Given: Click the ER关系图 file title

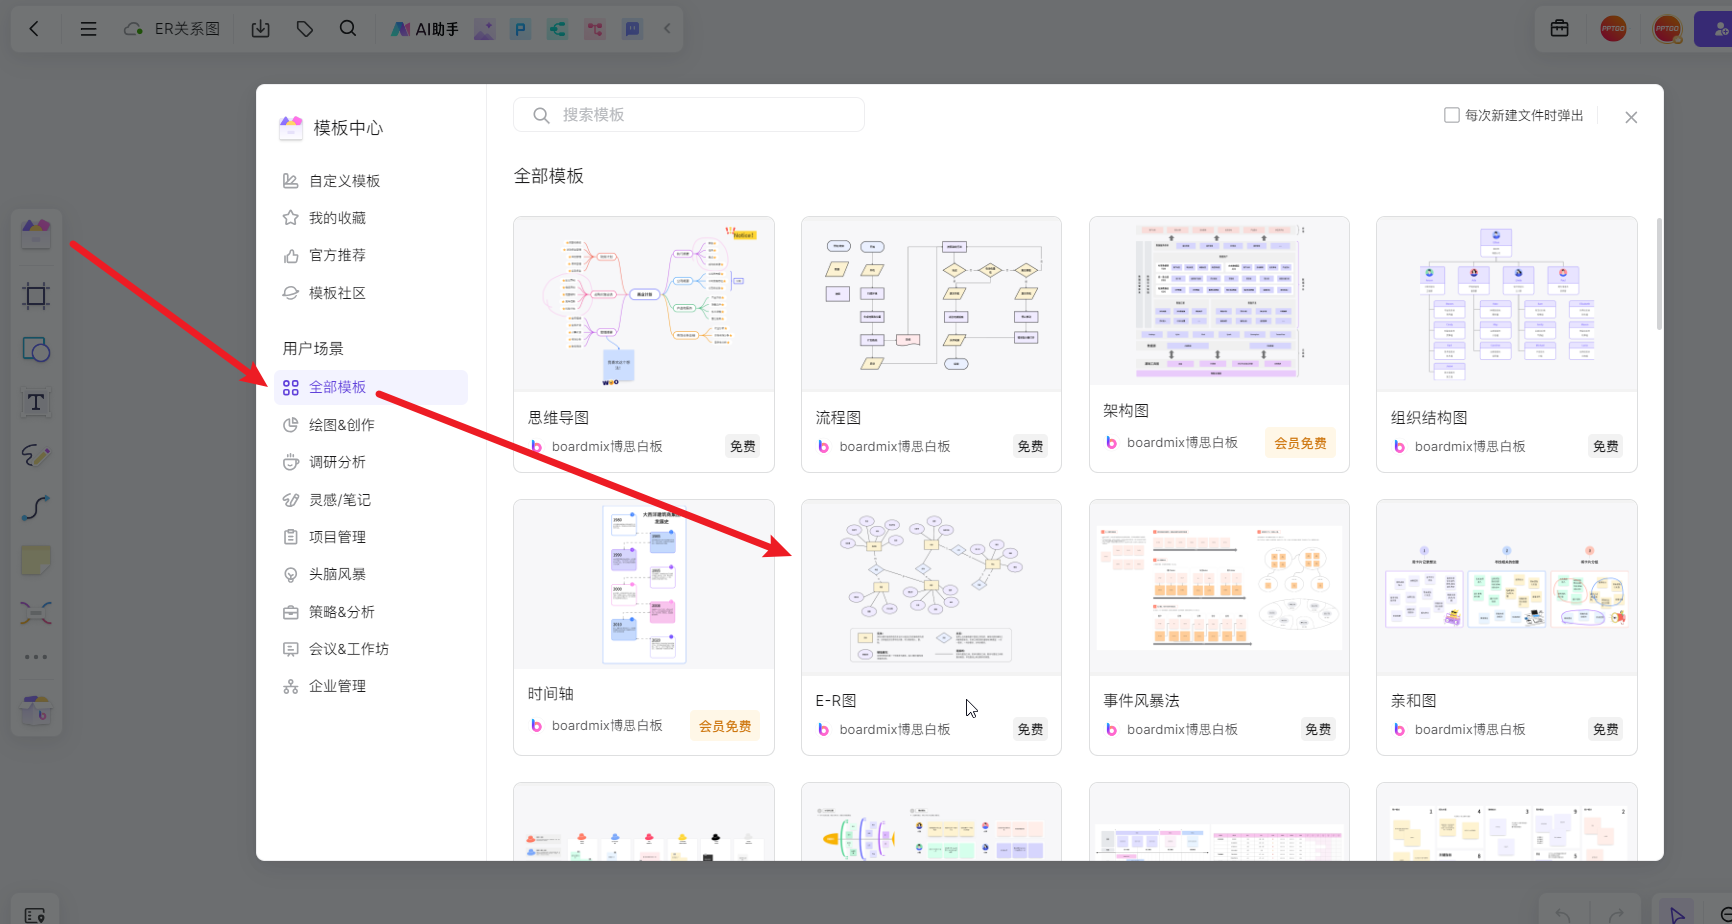Looking at the screenshot, I should tap(187, 29).
